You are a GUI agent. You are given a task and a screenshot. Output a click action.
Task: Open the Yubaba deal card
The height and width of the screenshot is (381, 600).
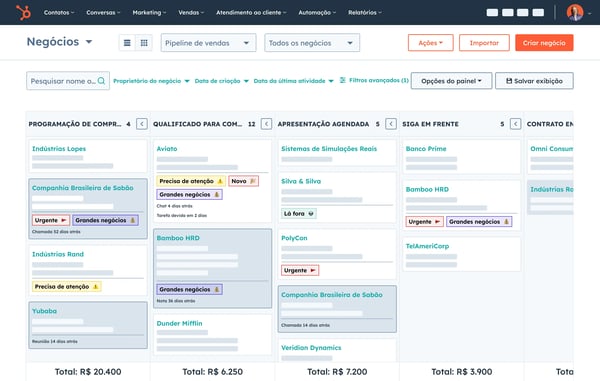(44, 311)
